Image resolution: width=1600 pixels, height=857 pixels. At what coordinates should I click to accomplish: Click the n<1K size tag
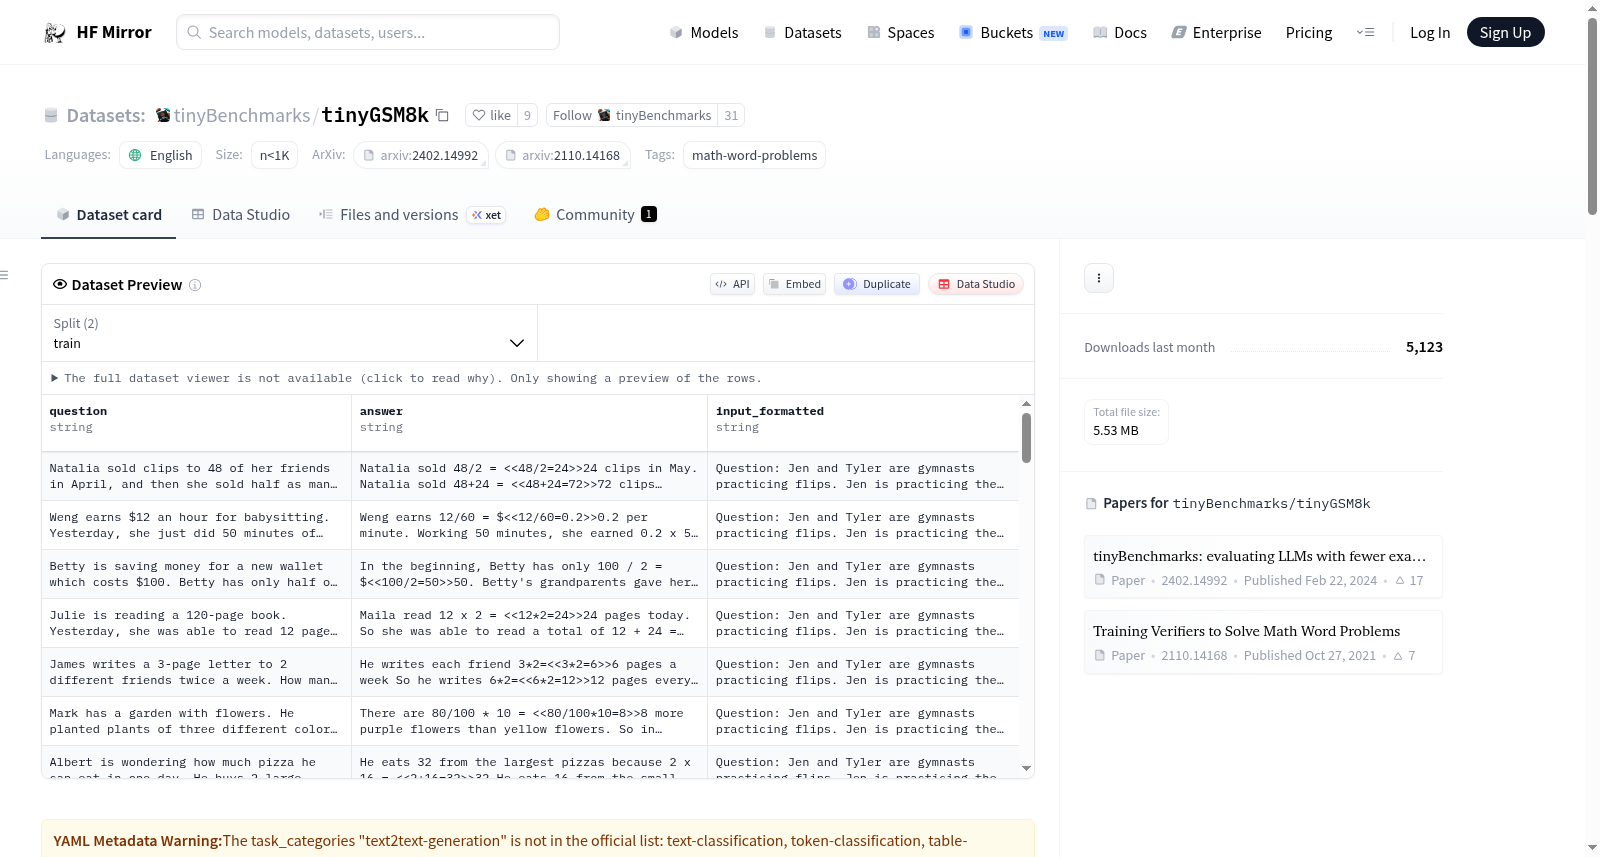click(275, 155)
